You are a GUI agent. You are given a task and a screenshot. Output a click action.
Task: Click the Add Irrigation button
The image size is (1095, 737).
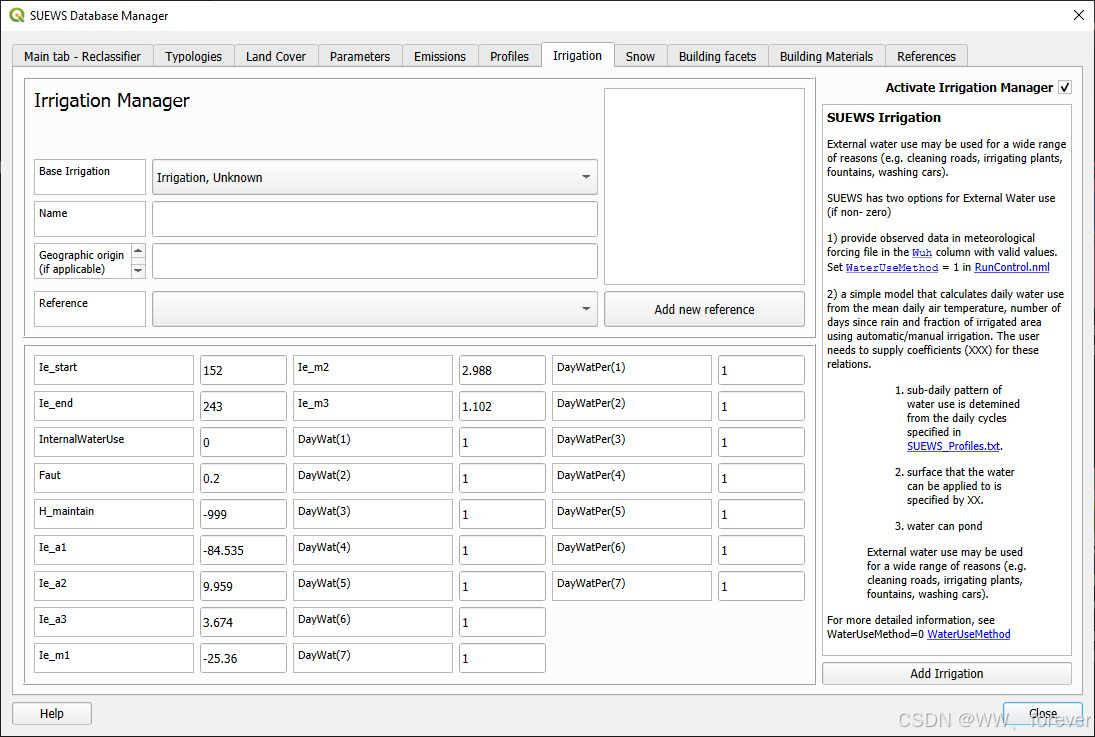coord(946,673)
